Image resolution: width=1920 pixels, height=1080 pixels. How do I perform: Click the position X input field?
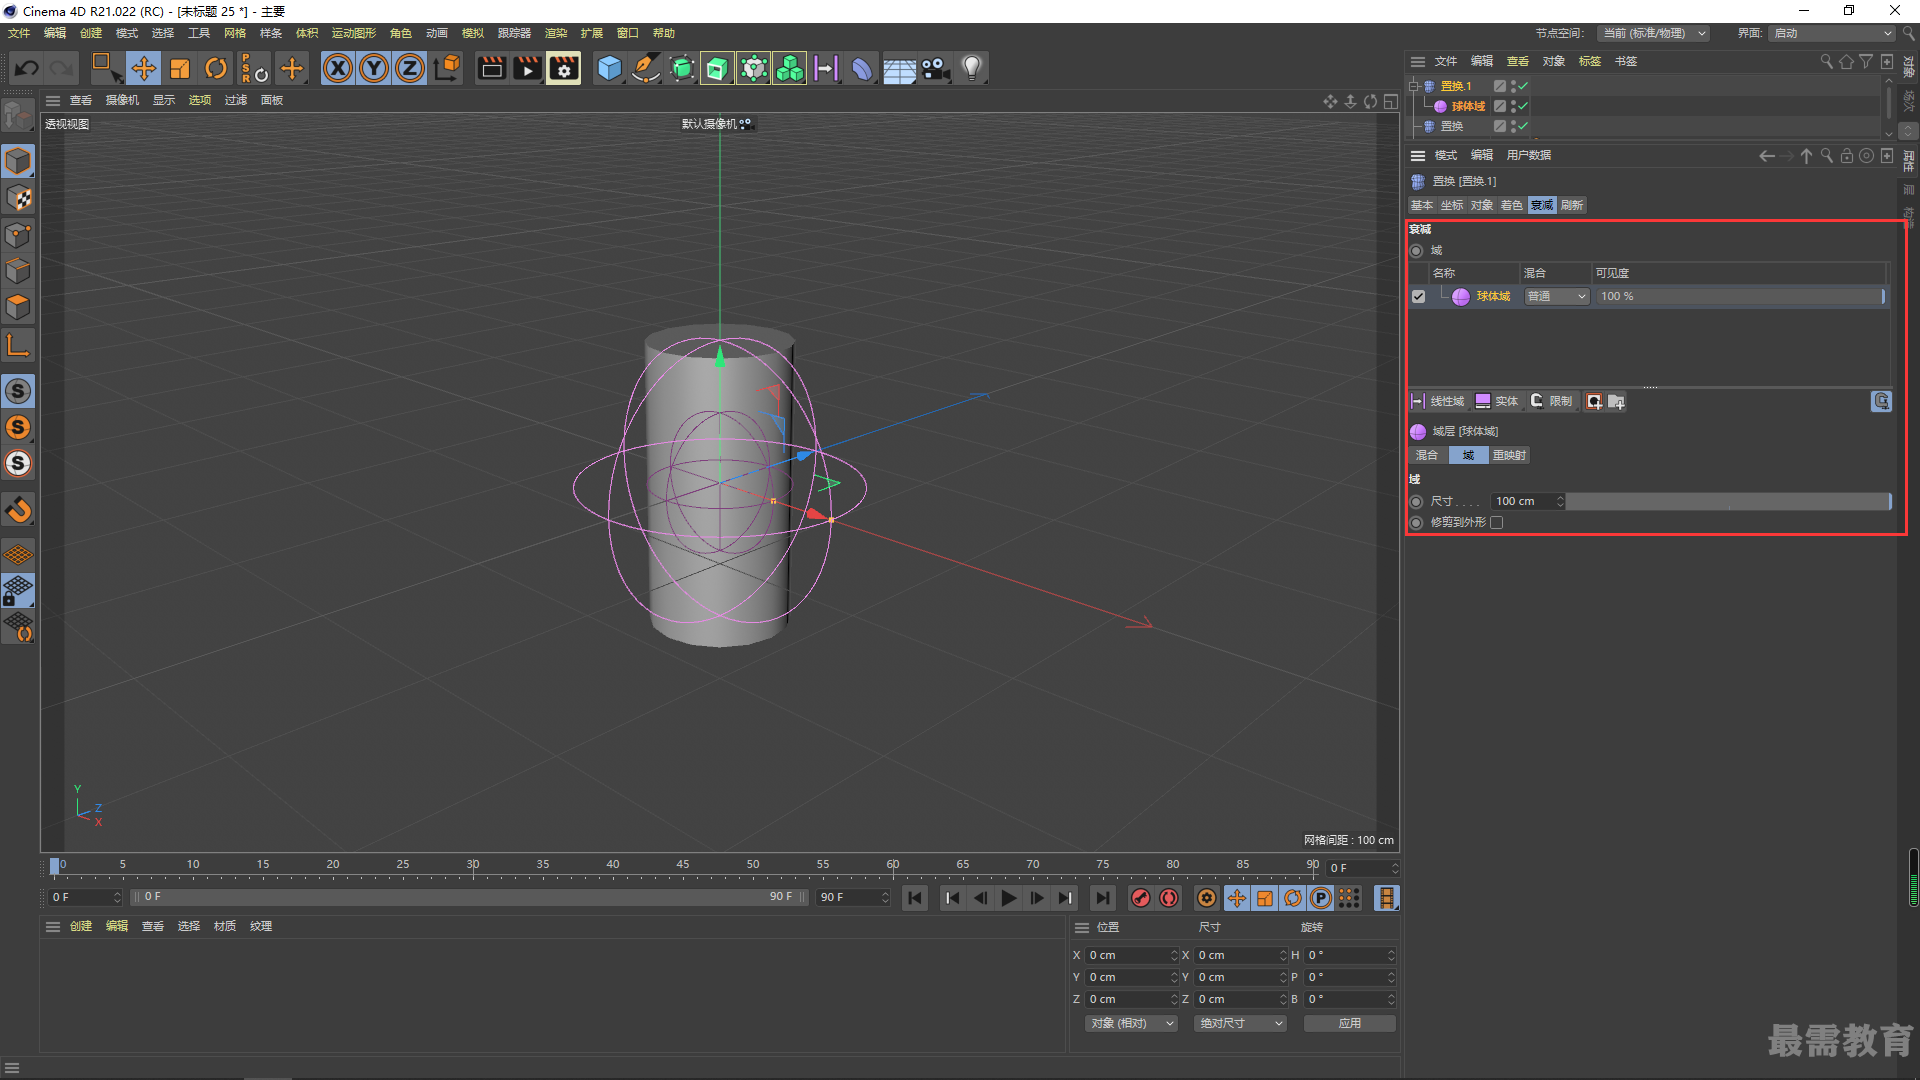click(1131, 956)
